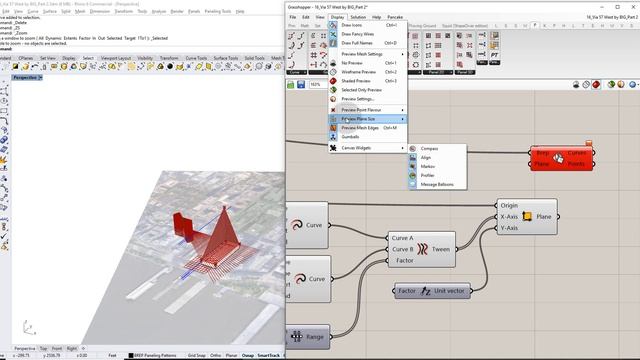Expand Preview Plane Size submenu
This screenshot has height=360, width=640.
tap(368, 119)
